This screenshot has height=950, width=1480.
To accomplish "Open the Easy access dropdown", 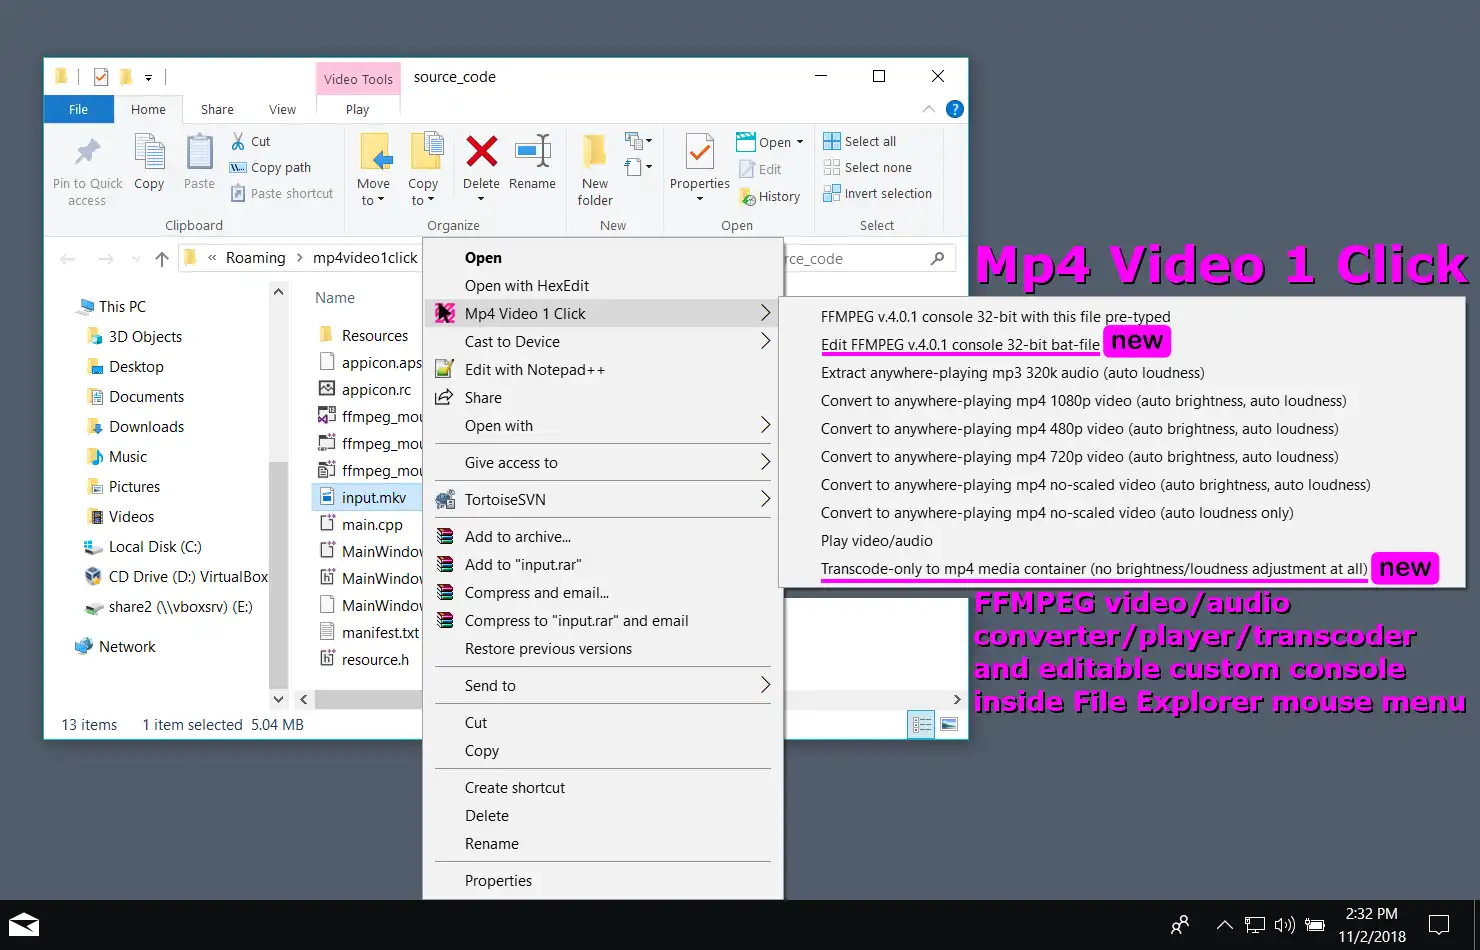I will 638,167.
